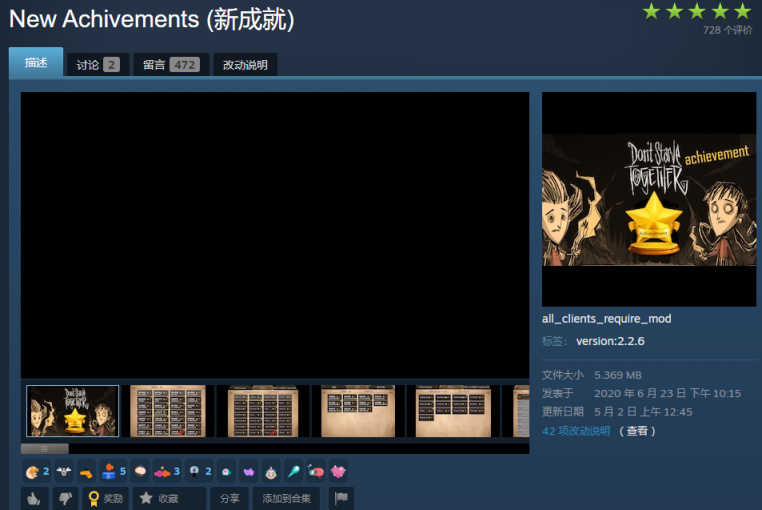Report this item with the flag icon
The height and width of the screenshot is (510, 762).
(x=342, y=498)
